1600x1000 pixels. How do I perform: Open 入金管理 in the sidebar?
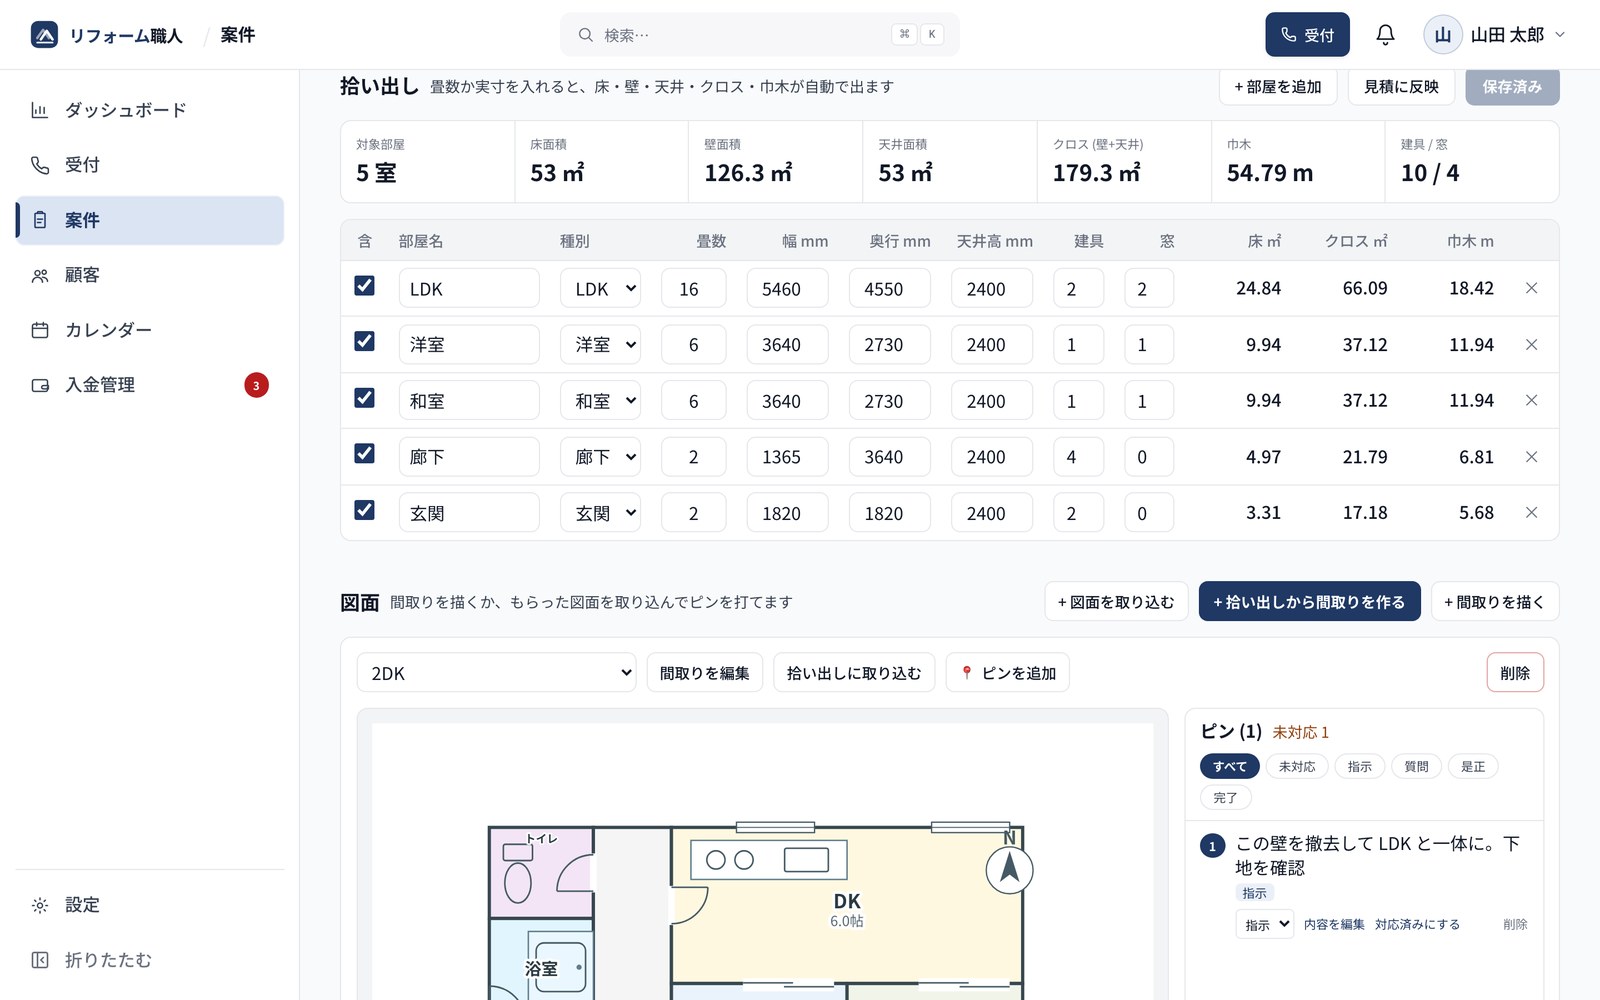150,385
